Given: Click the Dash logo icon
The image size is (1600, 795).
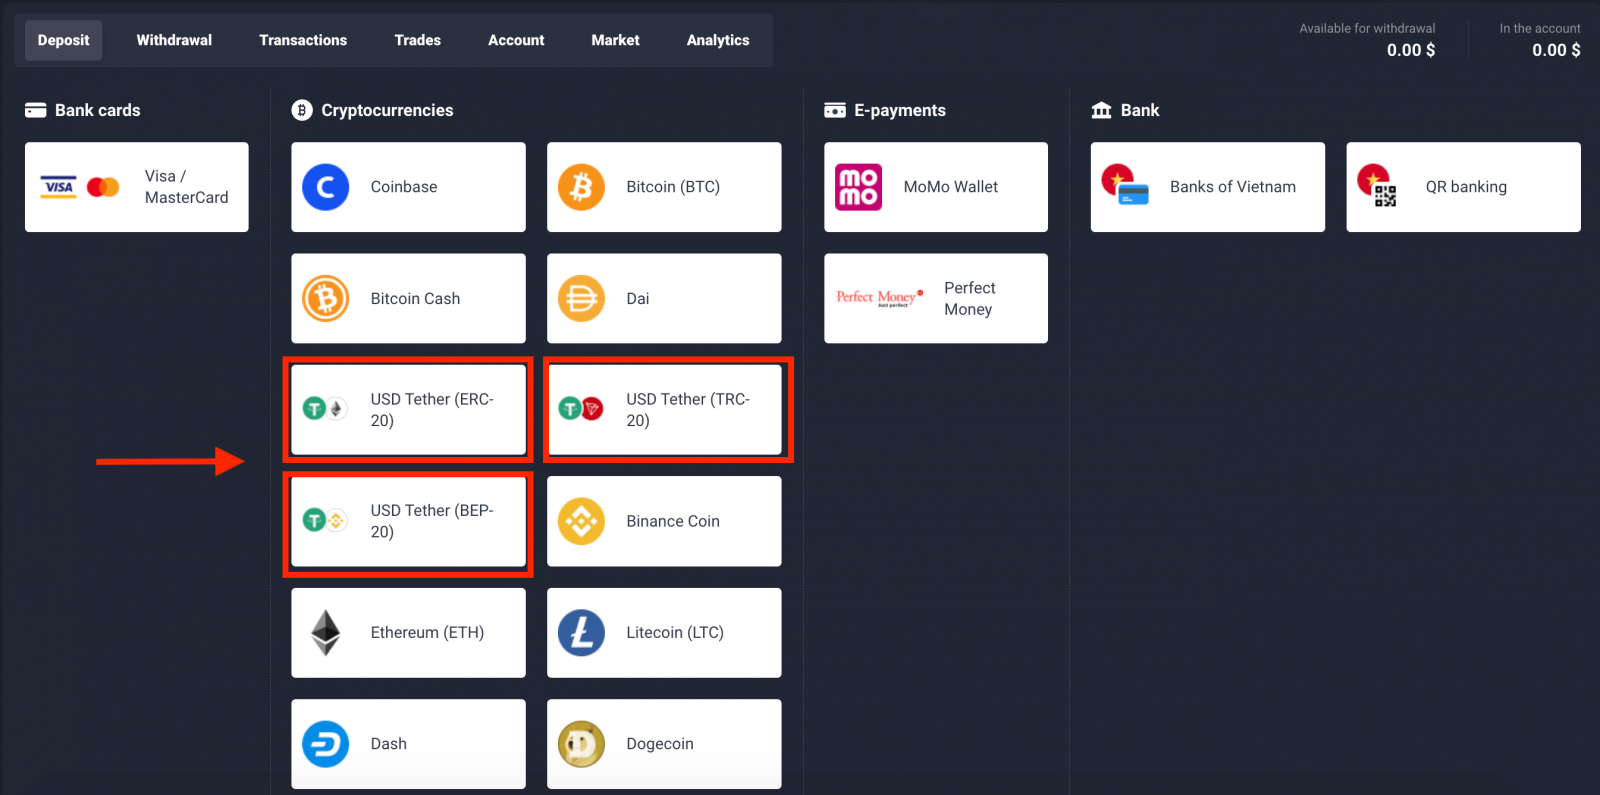Looking at the screenshot, I should pyautogui.click(x=326, y=744).
